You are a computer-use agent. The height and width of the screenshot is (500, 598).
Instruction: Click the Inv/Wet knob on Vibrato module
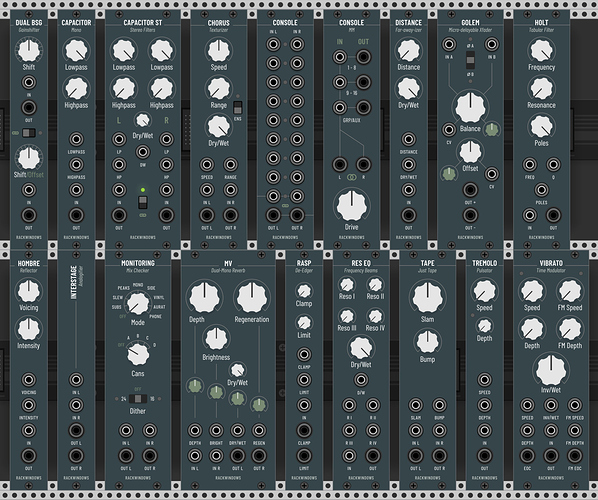pos(551,370)
